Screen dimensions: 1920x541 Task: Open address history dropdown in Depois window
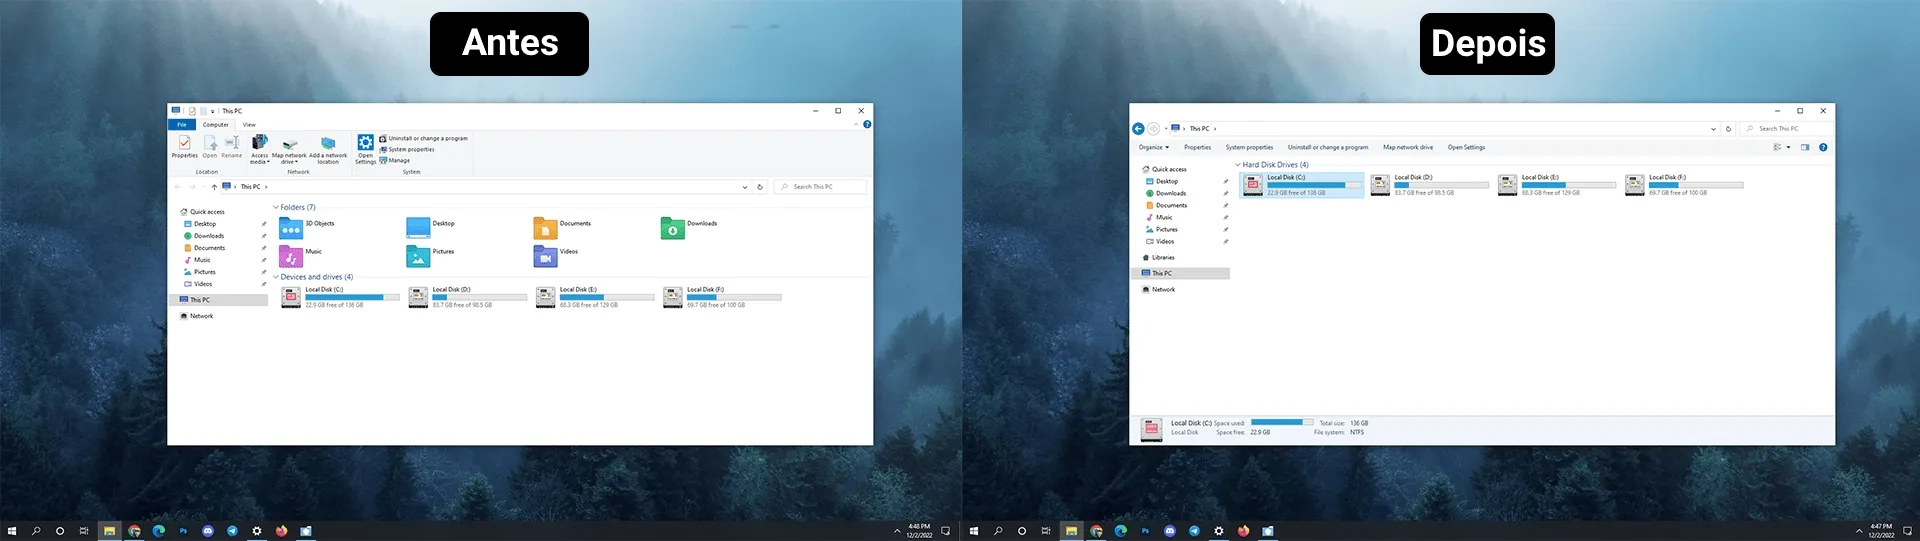coord(1714,129)
